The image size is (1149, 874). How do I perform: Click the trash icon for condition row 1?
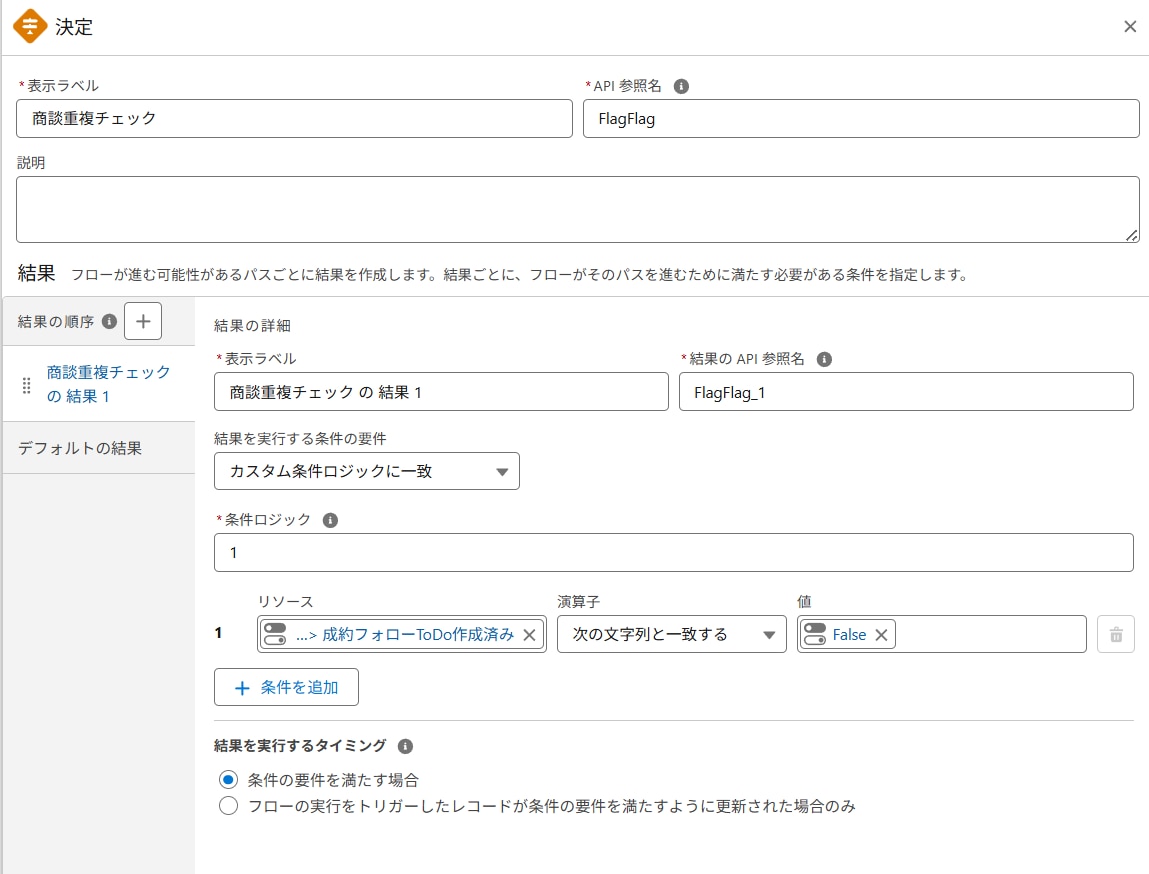tap(1117, 633)
